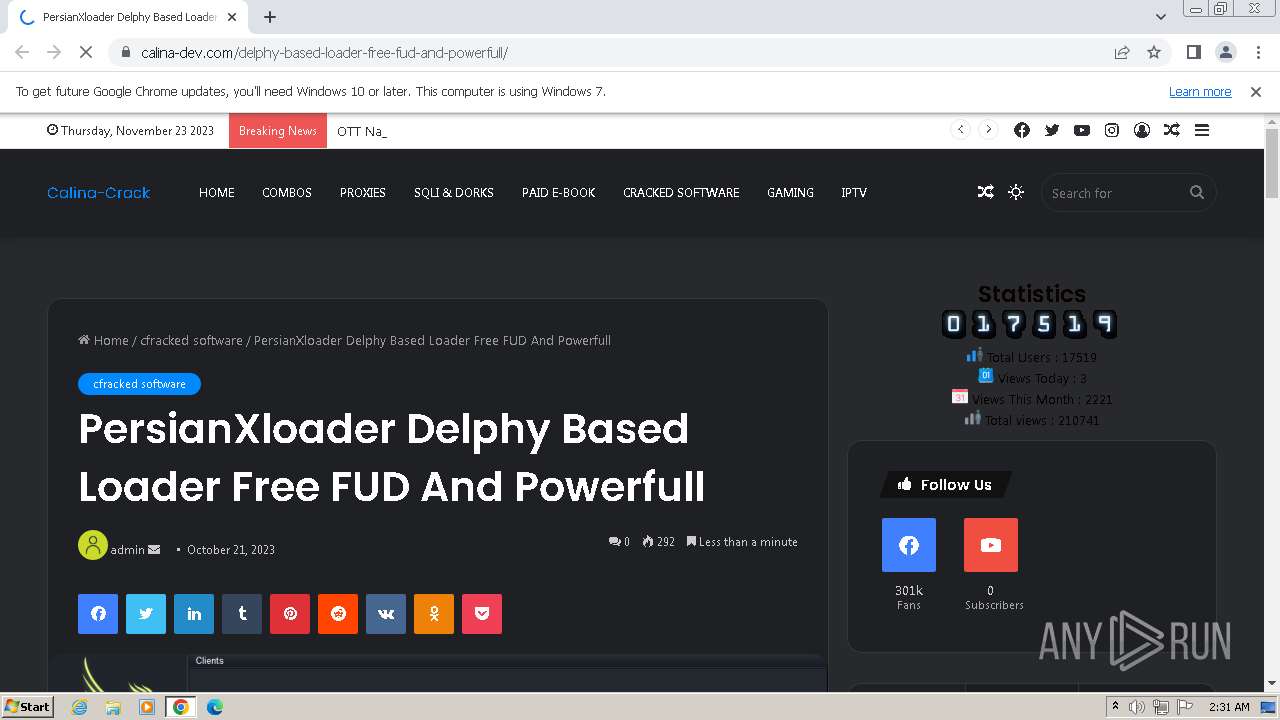Viewport: 1280px width, 720px height.
Task: Click email icon next to admin
Action: pos(154,549)
